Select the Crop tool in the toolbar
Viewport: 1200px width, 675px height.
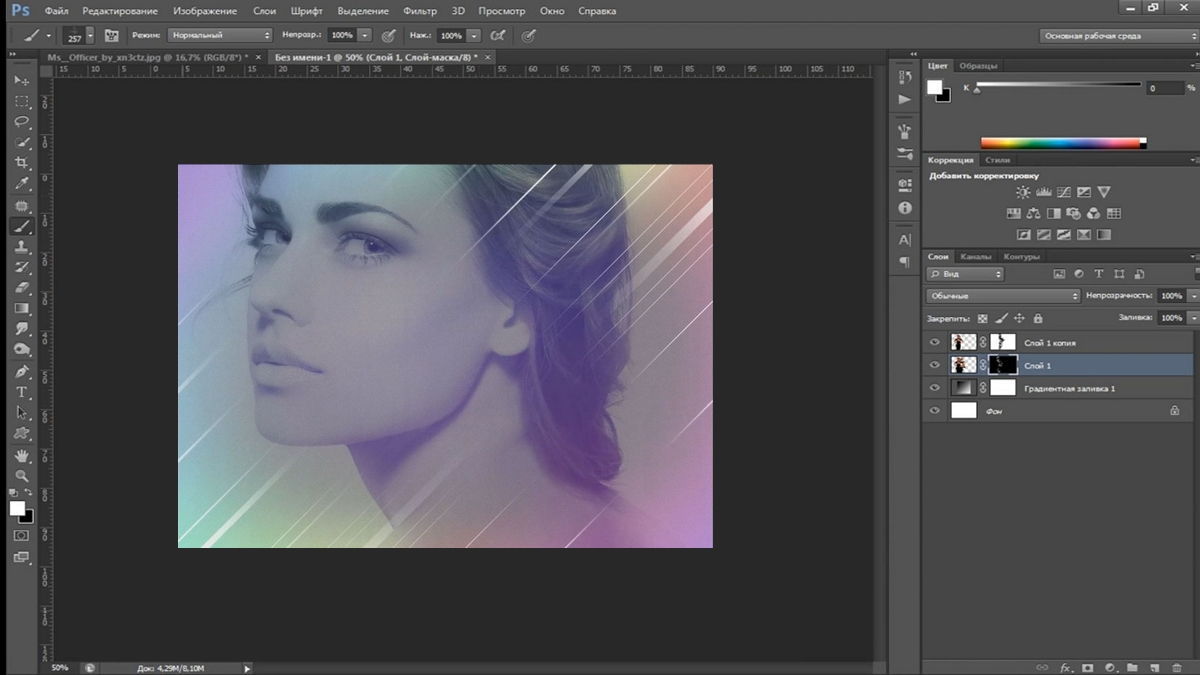(x=22, y=163)
